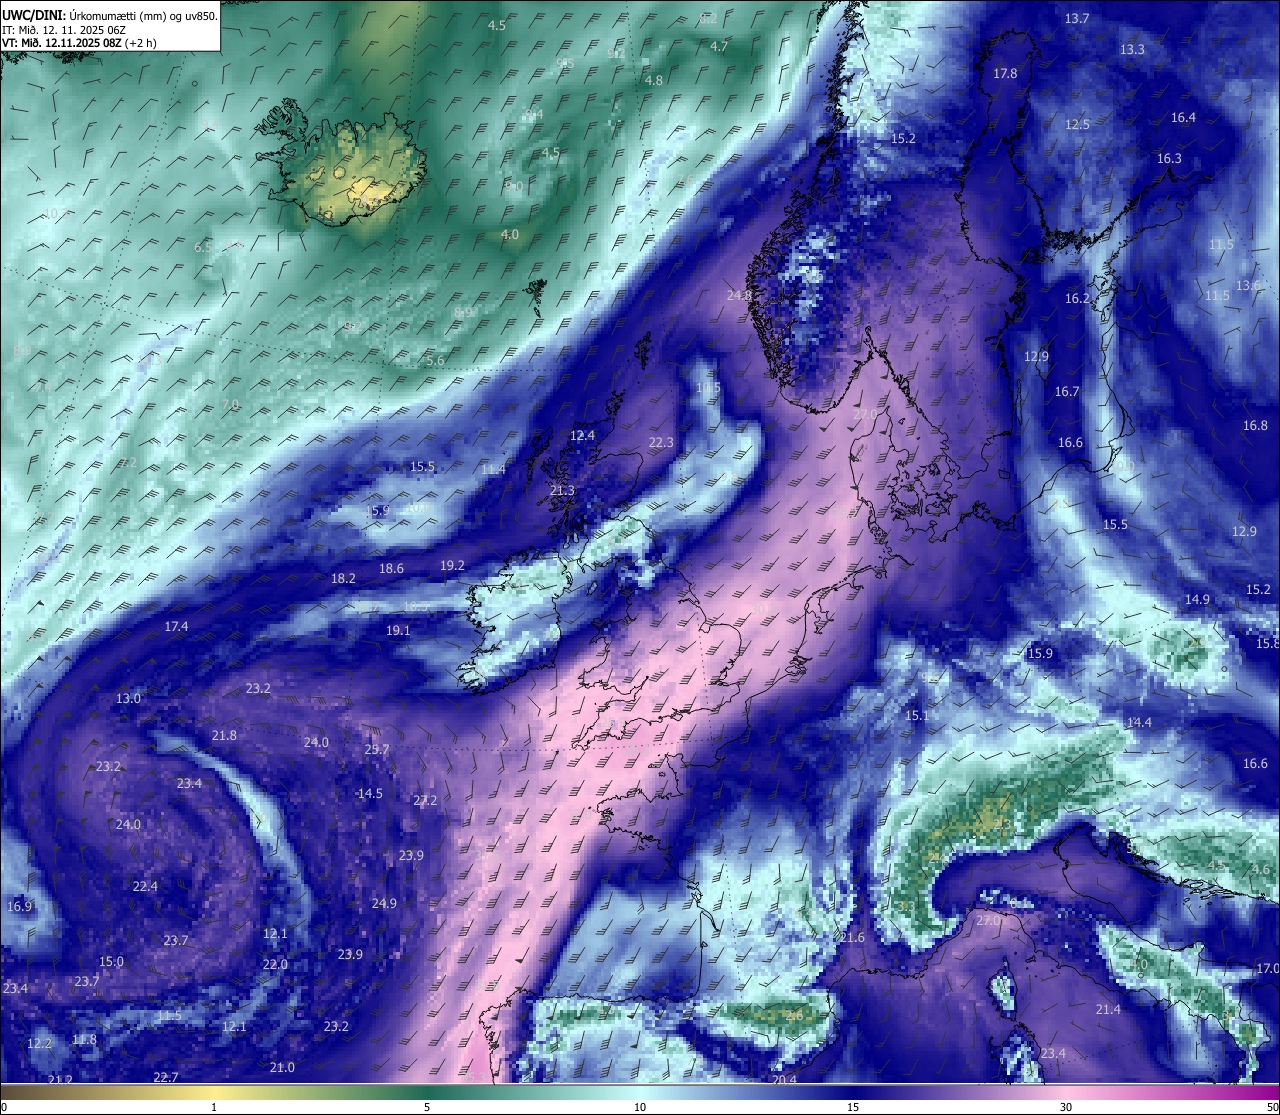Pick the 19.2 value label
1280x1115 pixels.
tap(452, 566)
